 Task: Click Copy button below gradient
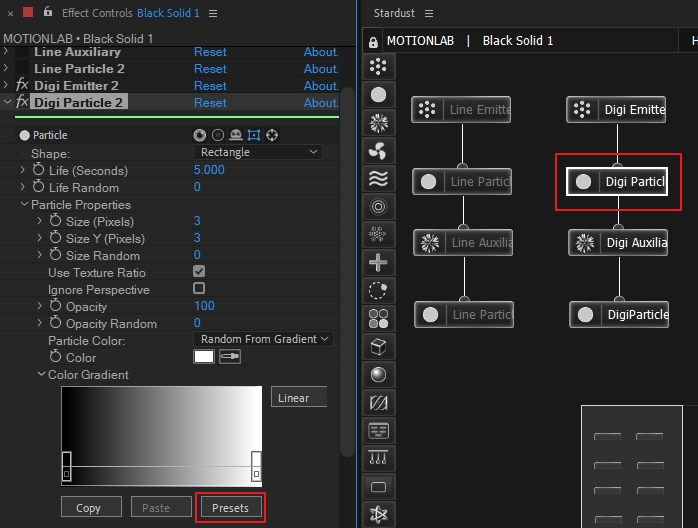[x=91, y=507]
